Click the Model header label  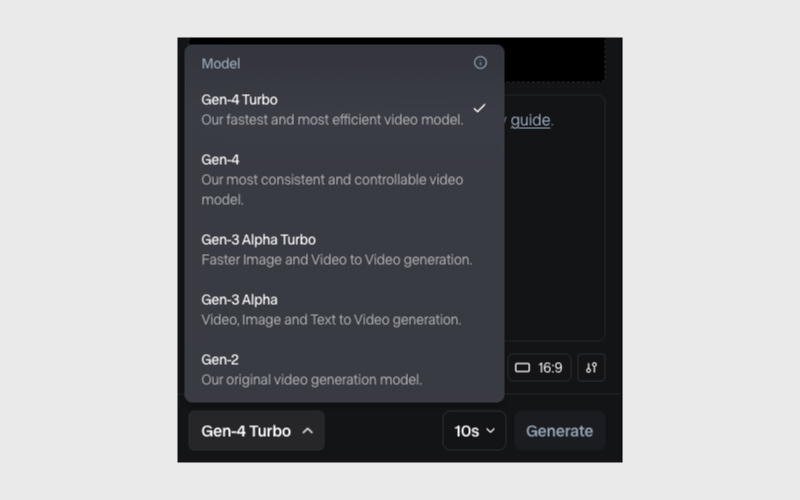220,63
